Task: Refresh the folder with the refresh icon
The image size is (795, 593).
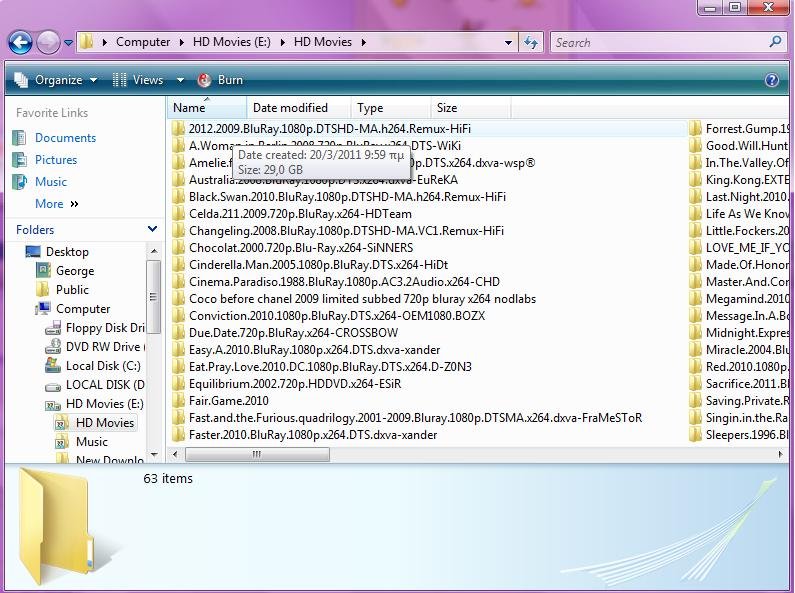Action: tap(531, 43)
